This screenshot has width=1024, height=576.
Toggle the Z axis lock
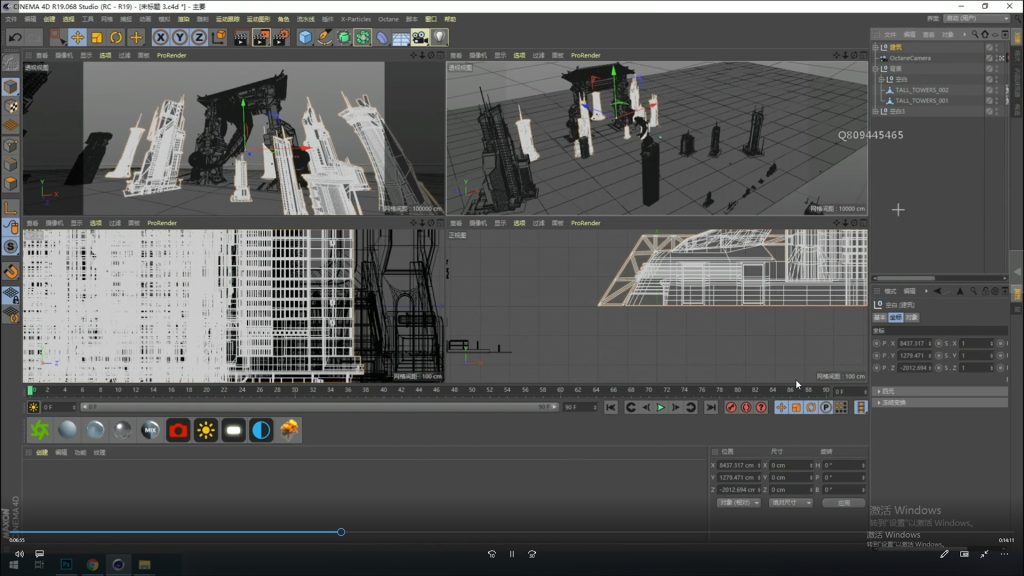(x=199, y=38)
